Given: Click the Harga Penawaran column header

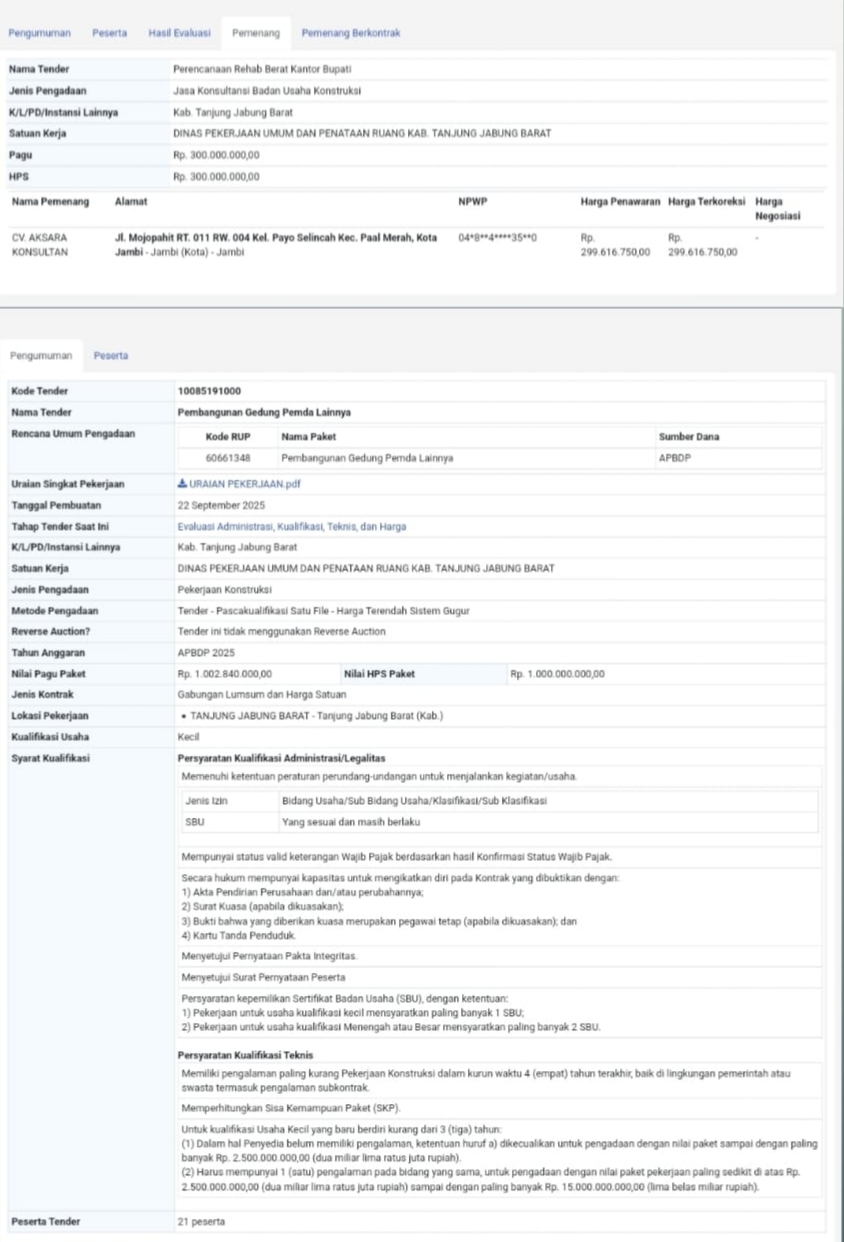Looking at the screenshot, I should click(620, 202).
